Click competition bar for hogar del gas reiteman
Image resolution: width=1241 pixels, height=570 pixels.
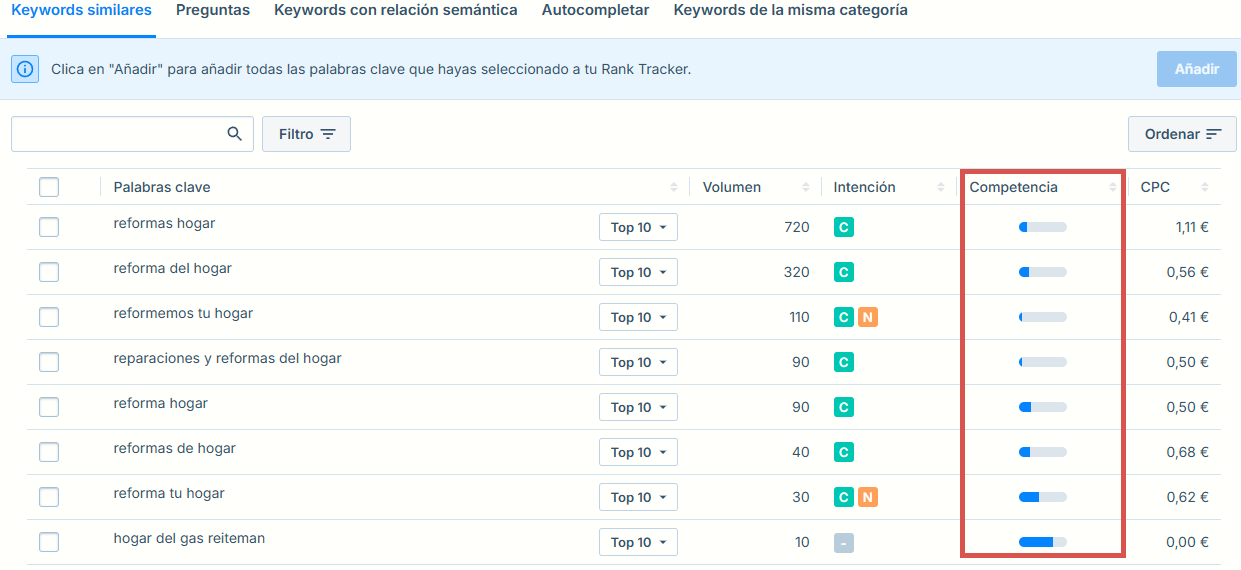click(x=1042, y=542)
